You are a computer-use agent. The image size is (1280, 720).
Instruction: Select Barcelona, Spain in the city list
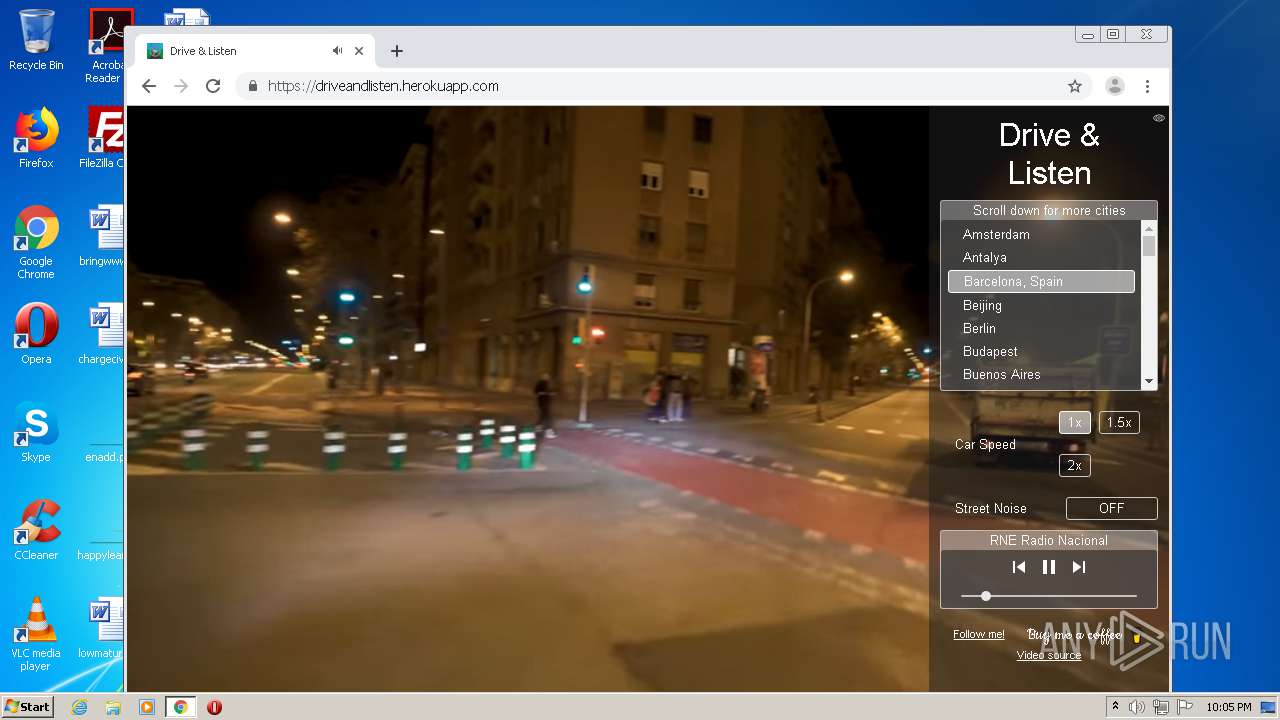pyautogui.click(x=1041, y=281)
